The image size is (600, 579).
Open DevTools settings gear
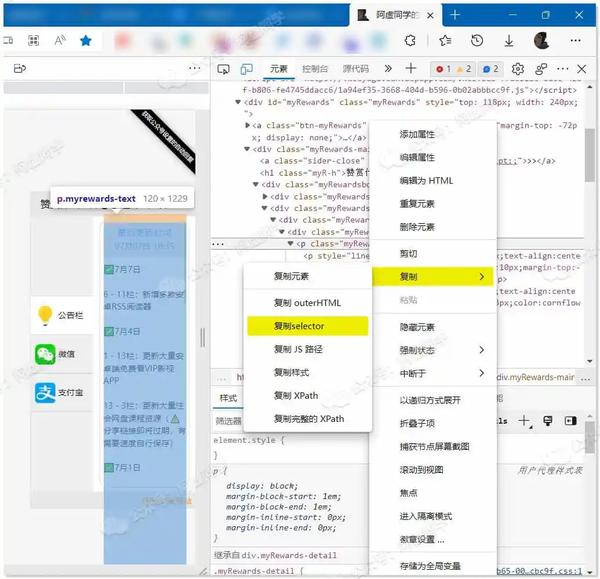coord(517,69)
